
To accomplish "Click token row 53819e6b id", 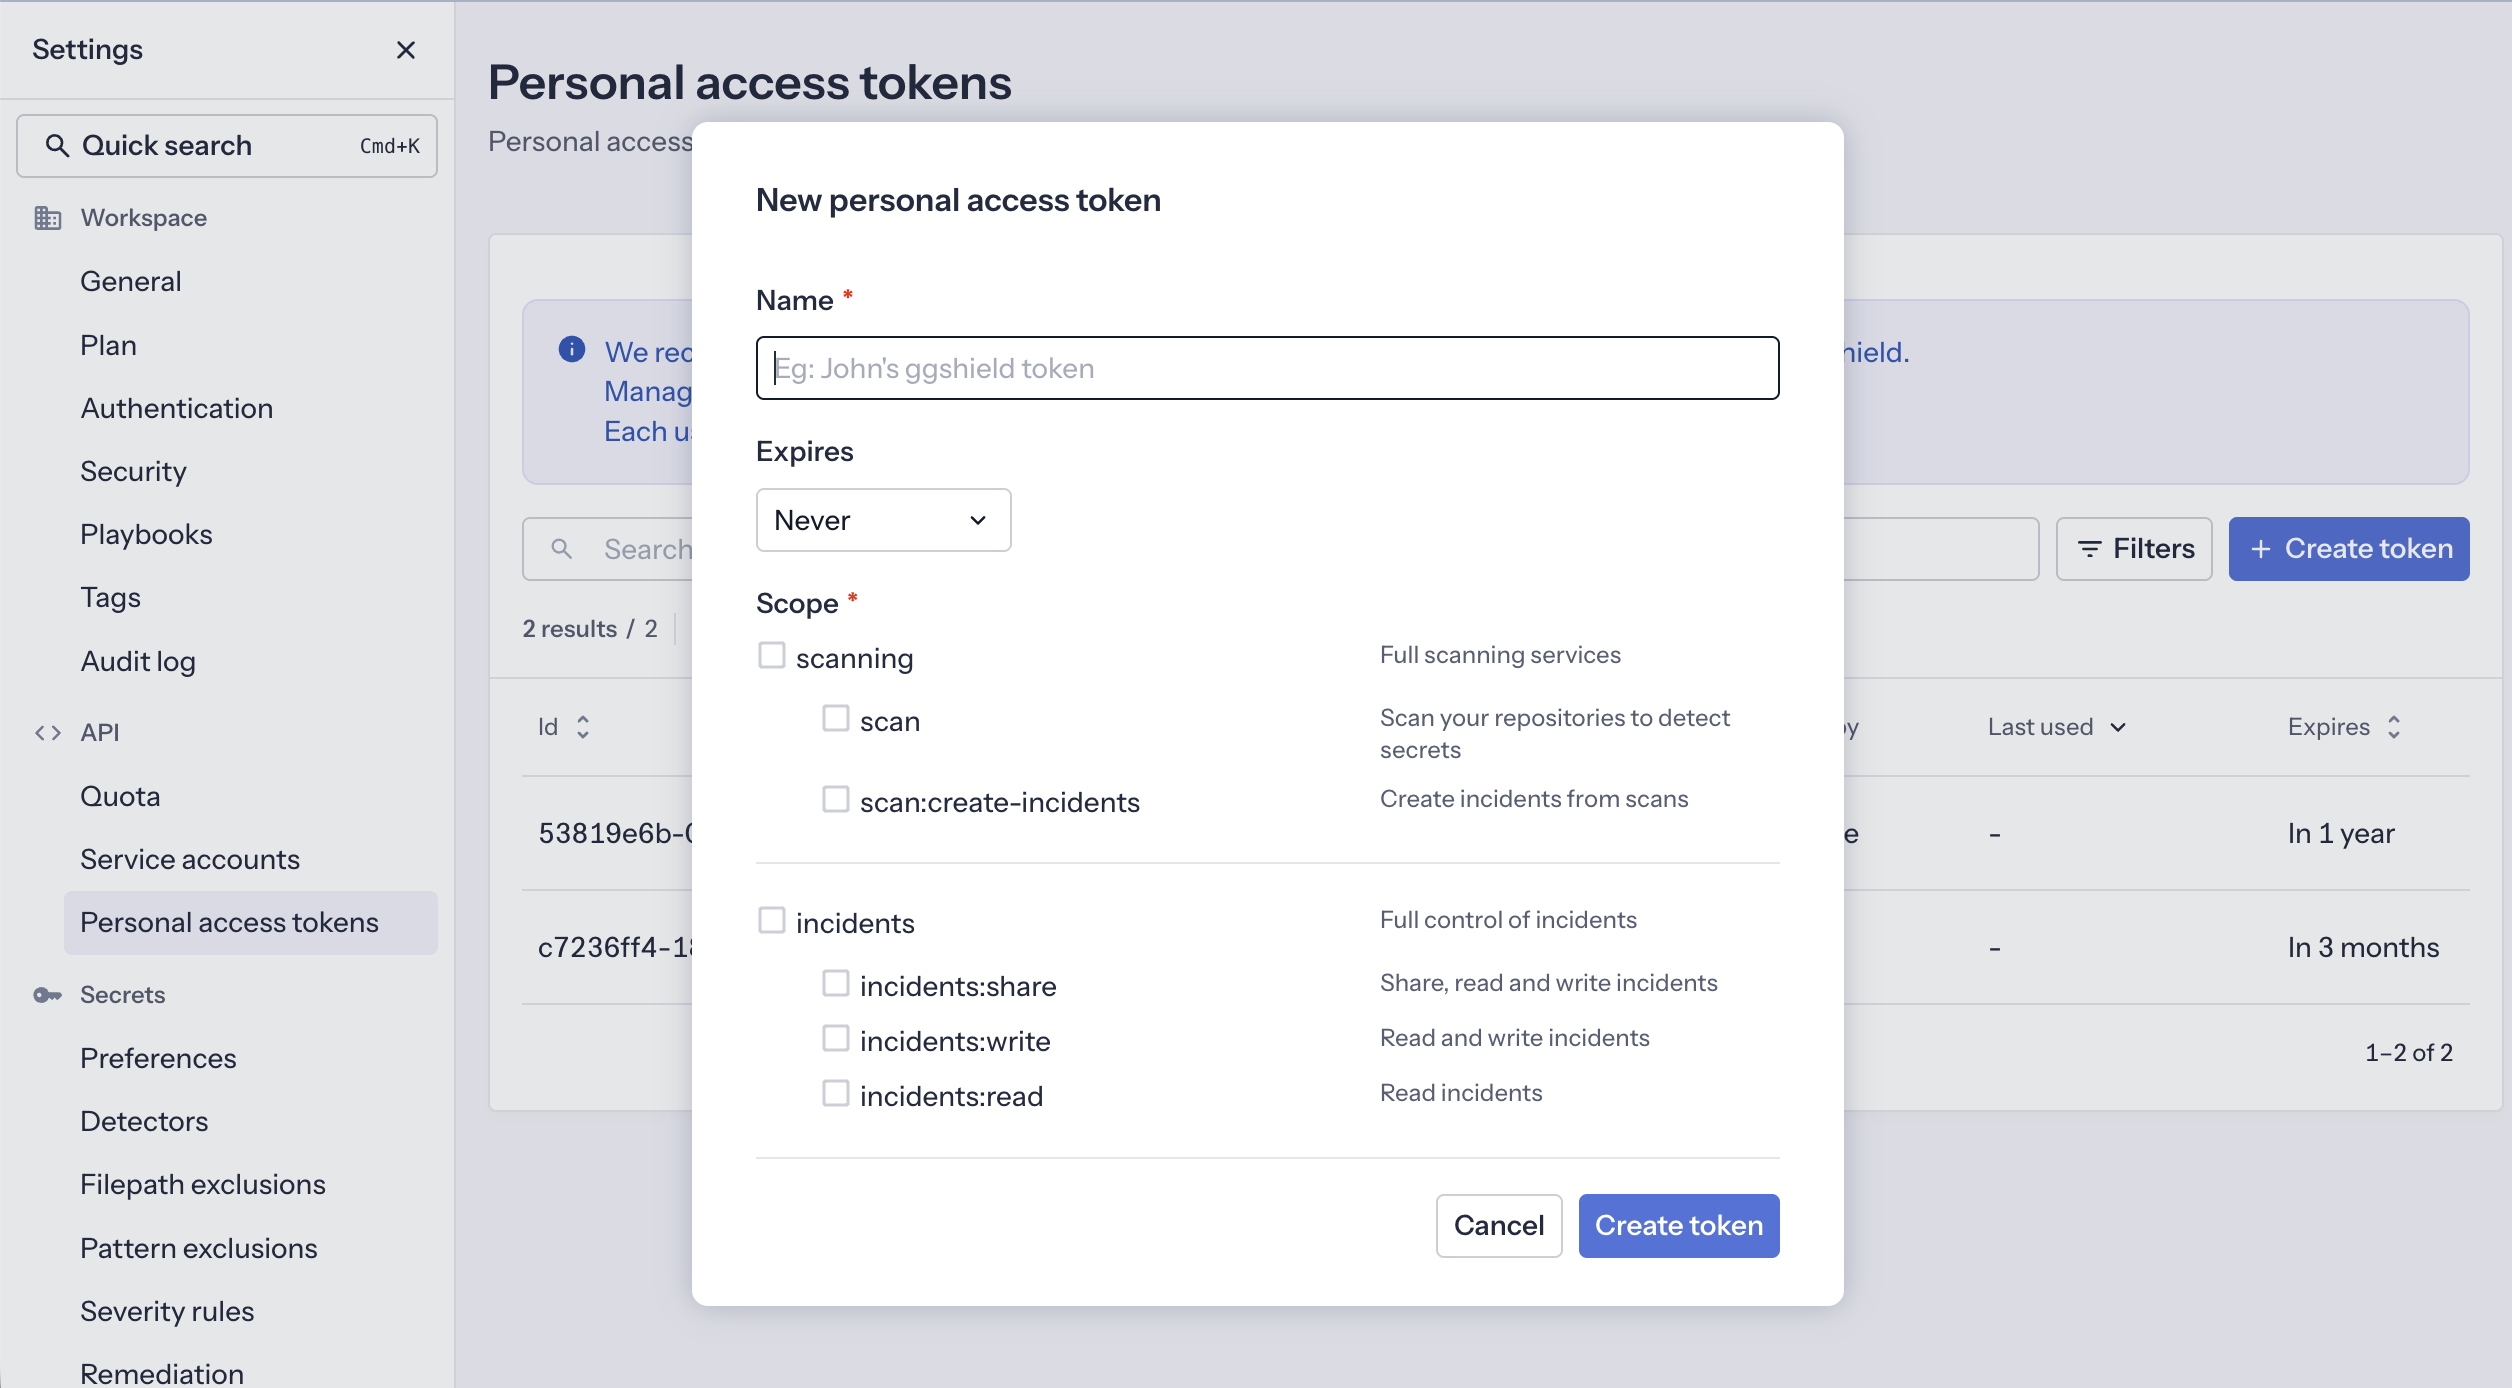I will 615,834.
